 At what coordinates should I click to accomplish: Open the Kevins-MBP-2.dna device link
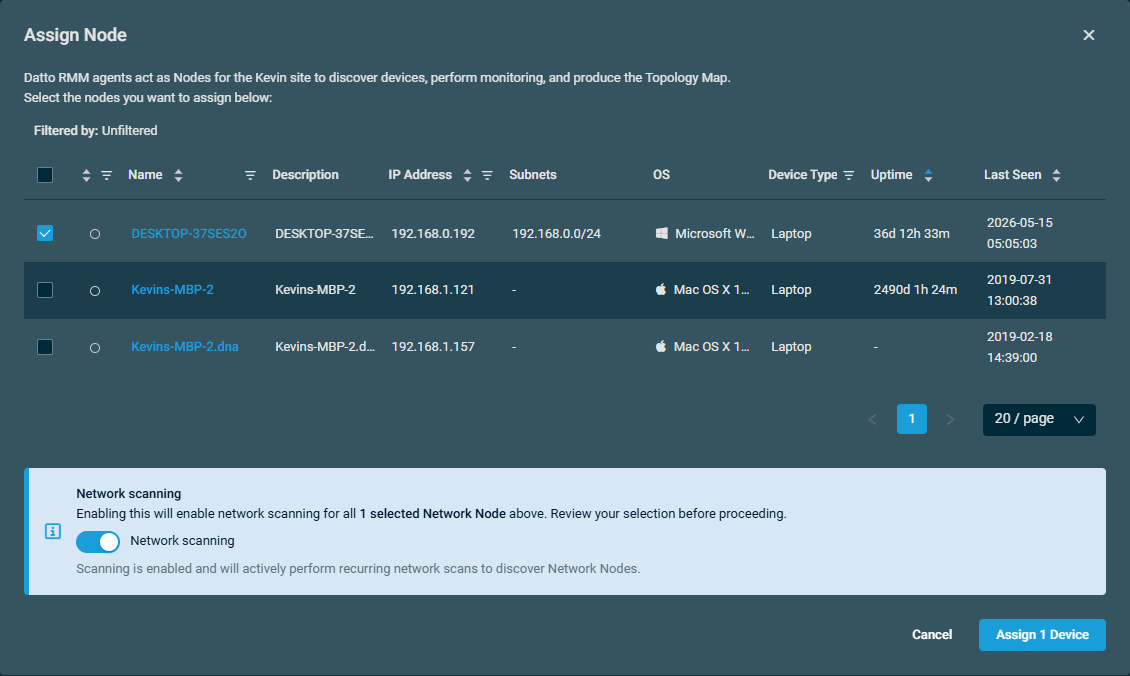pos(184,347)
